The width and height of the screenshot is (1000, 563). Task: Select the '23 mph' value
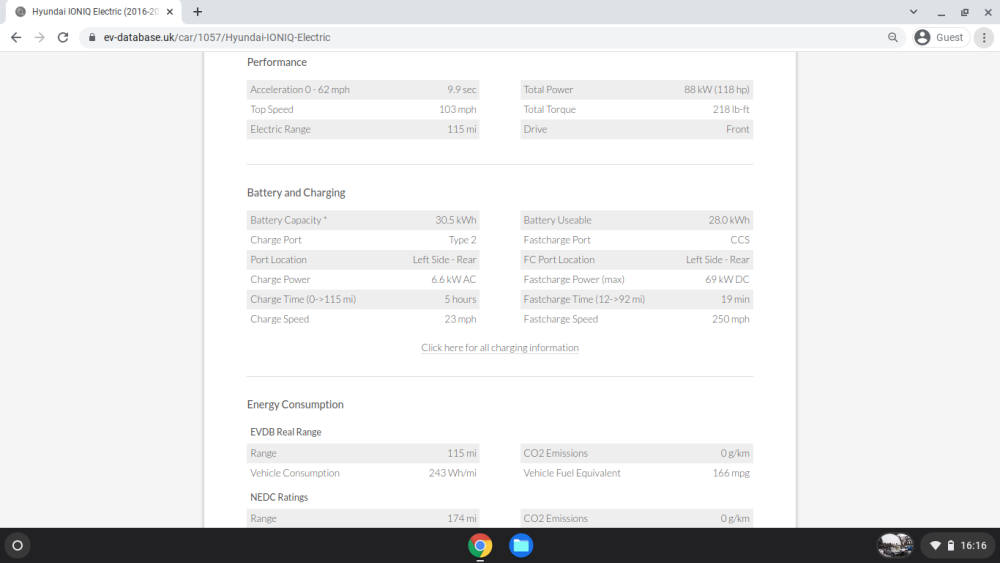pyautogui.click(x=460, y=319)
